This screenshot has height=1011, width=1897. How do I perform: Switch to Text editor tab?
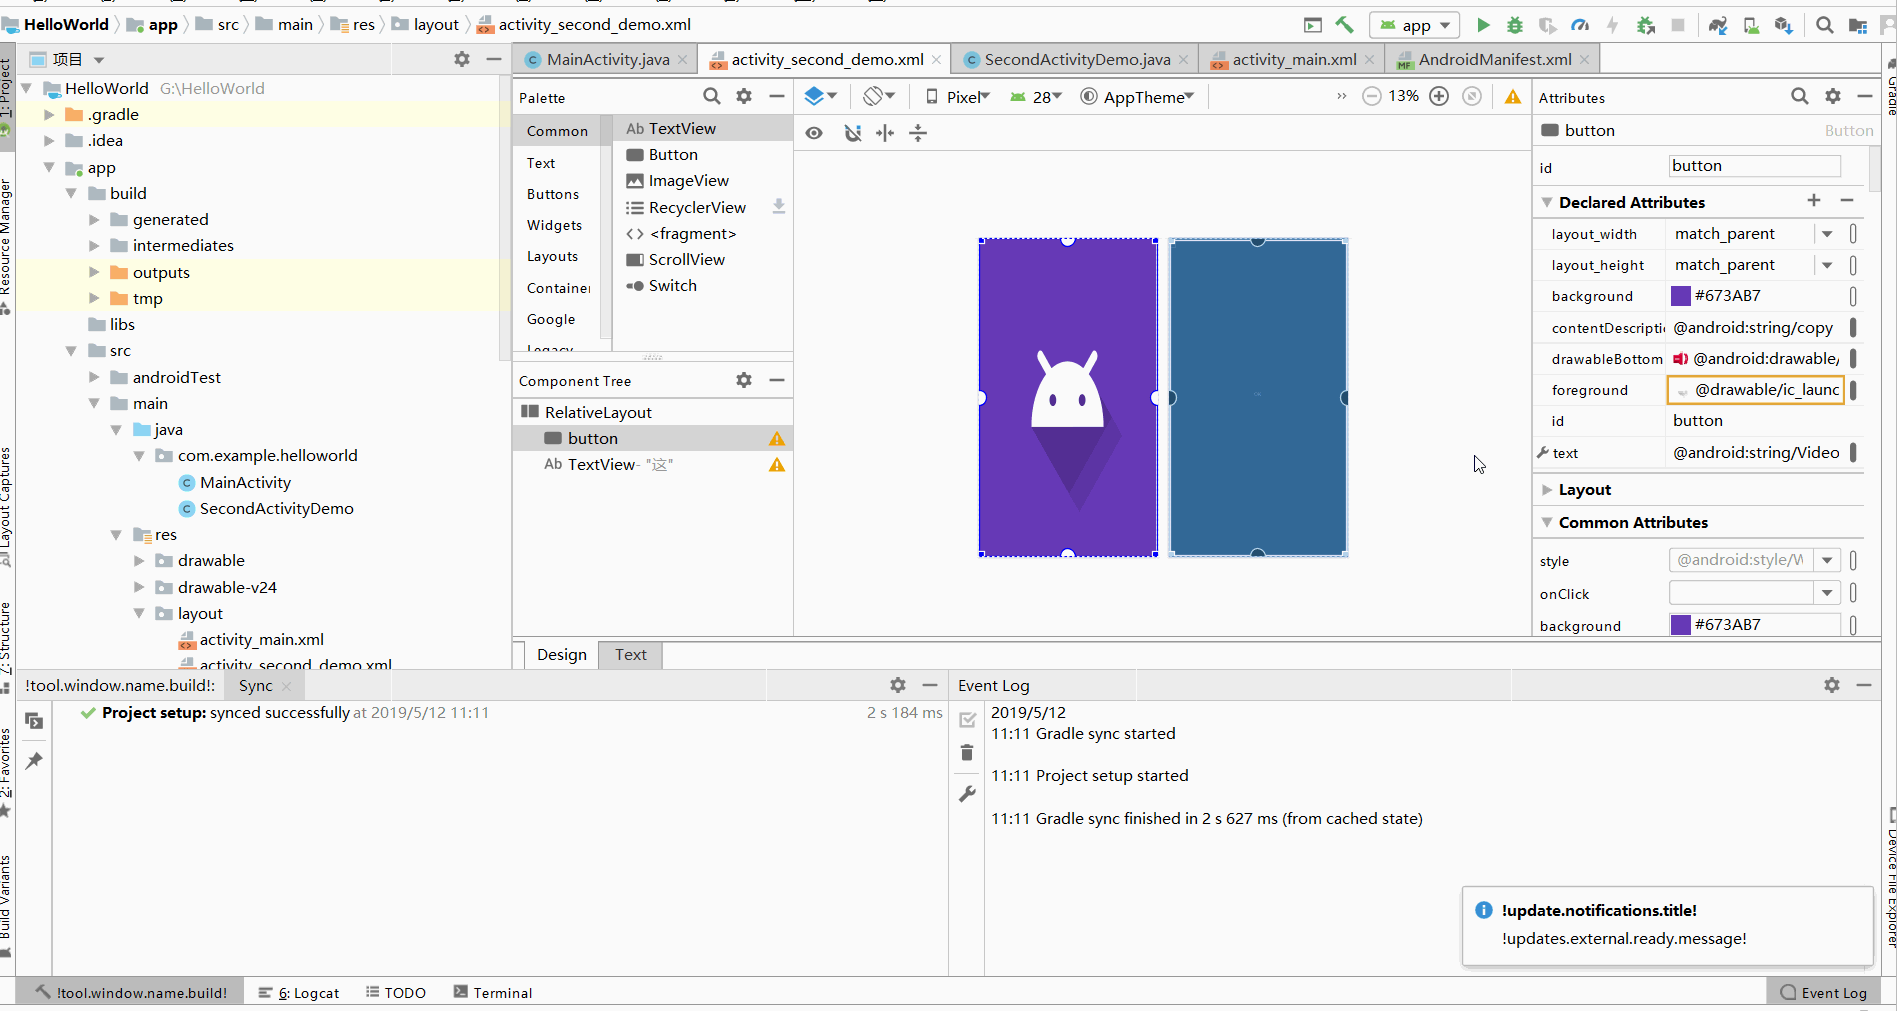tap(631, 655)
